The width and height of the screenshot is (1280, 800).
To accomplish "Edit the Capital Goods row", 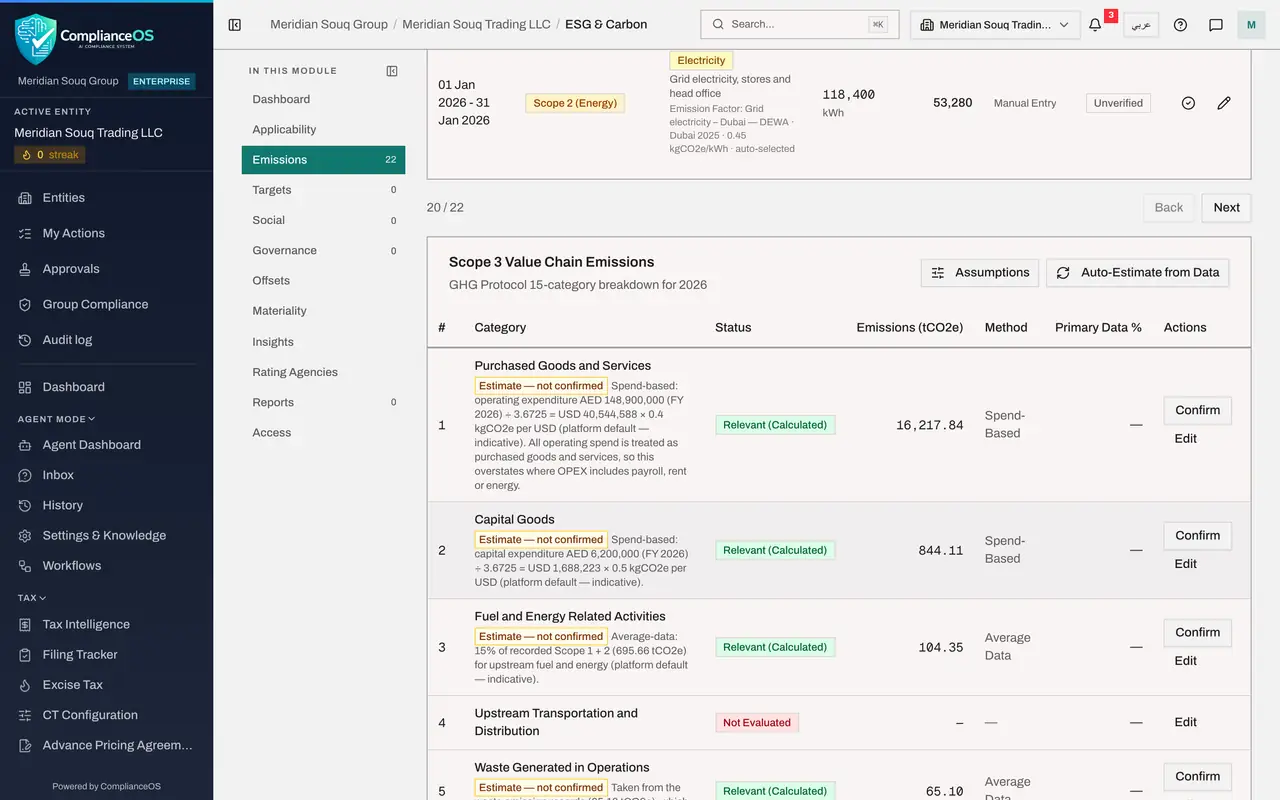I will (1185, 564).
